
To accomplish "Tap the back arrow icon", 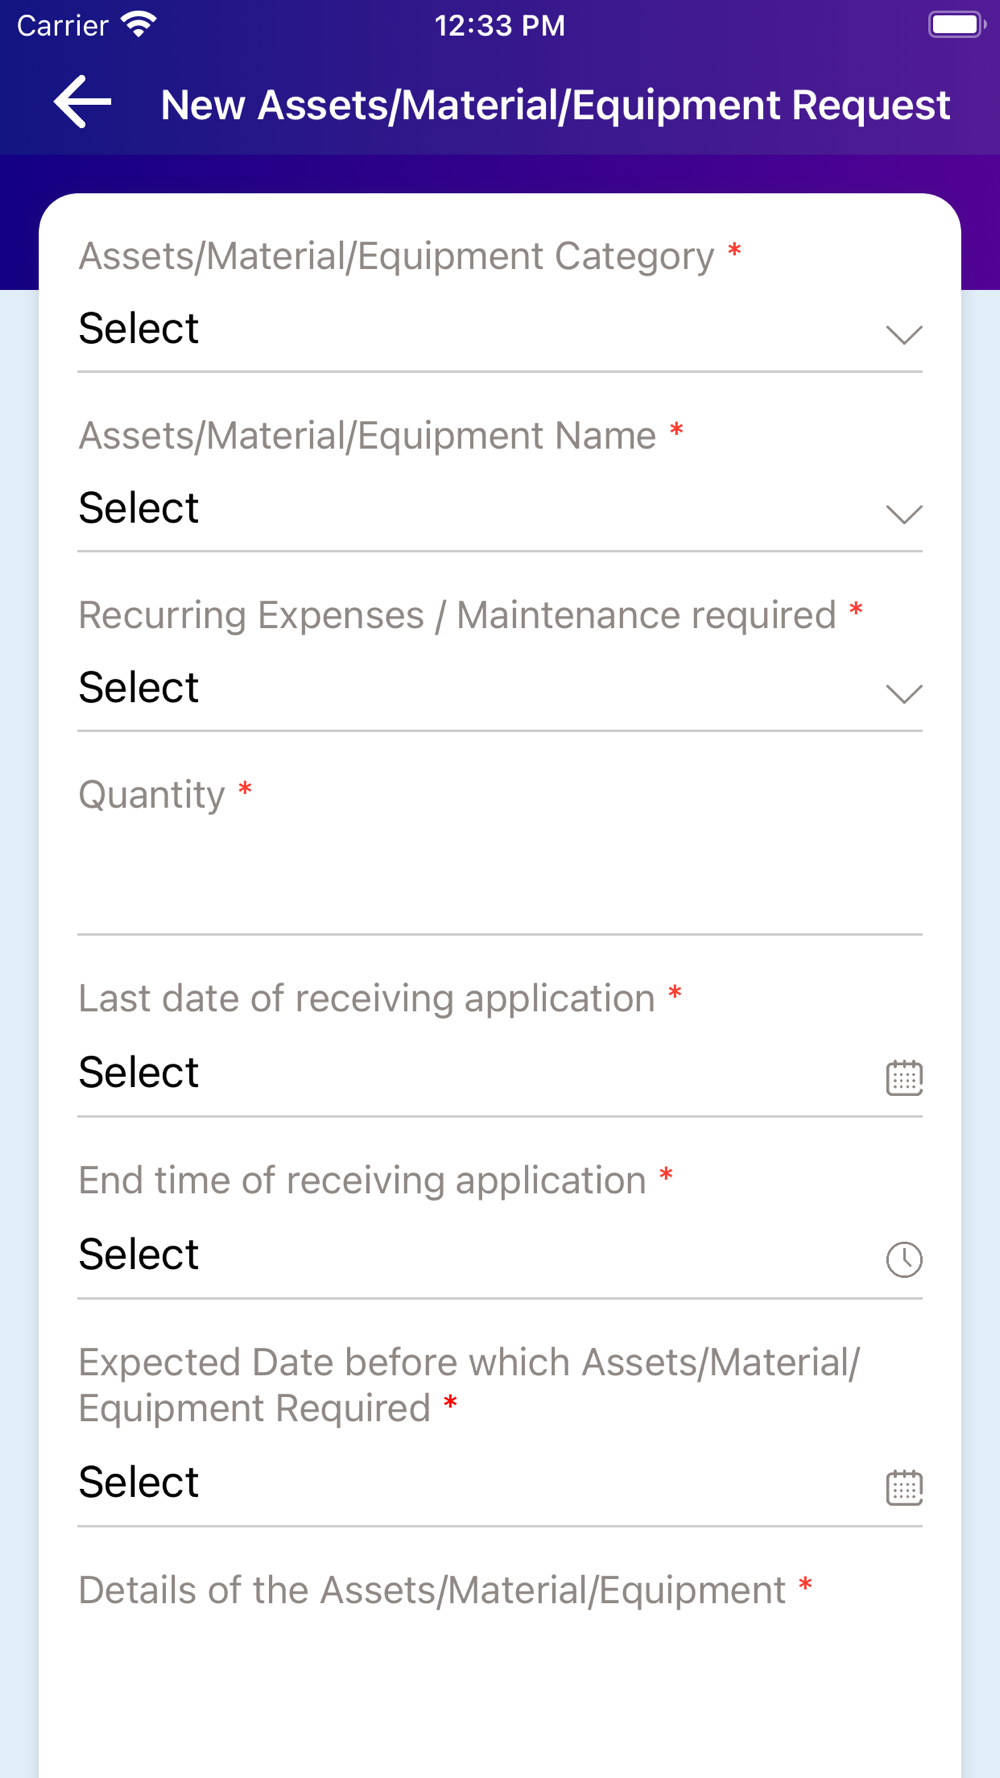I will coord(83,102).
